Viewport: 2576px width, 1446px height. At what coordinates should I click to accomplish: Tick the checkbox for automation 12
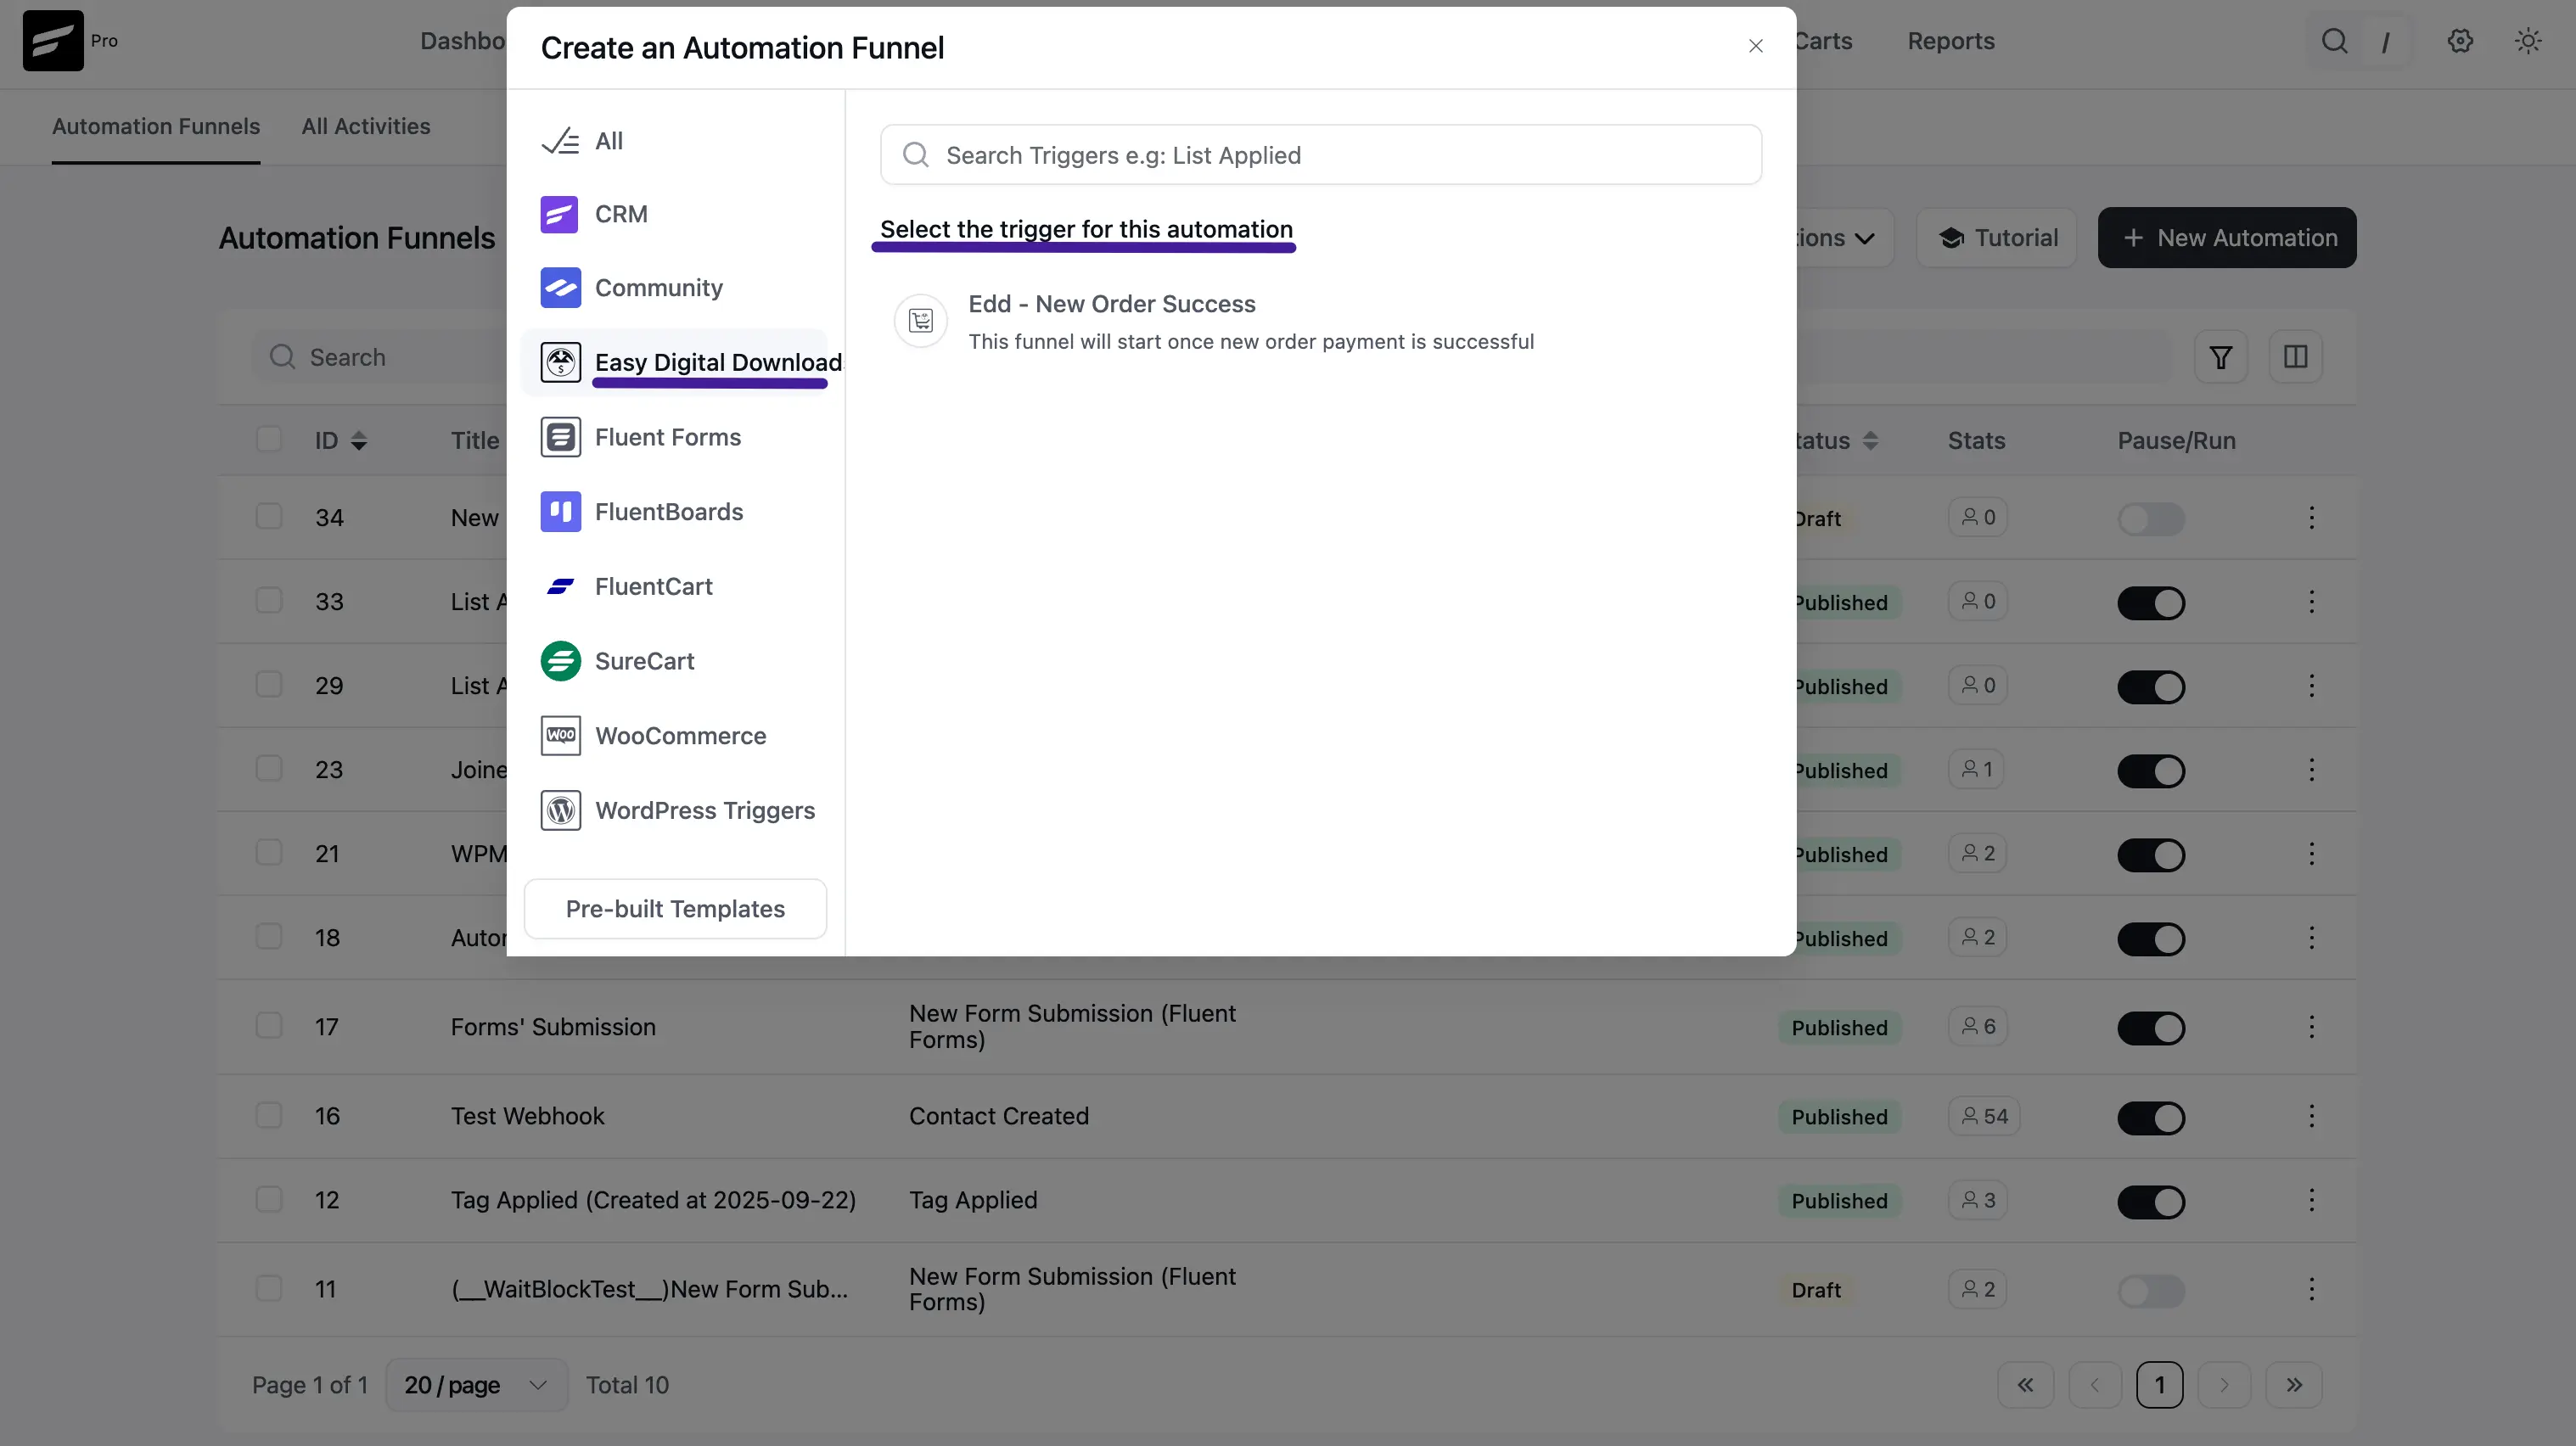click(x=268, y=1199)
